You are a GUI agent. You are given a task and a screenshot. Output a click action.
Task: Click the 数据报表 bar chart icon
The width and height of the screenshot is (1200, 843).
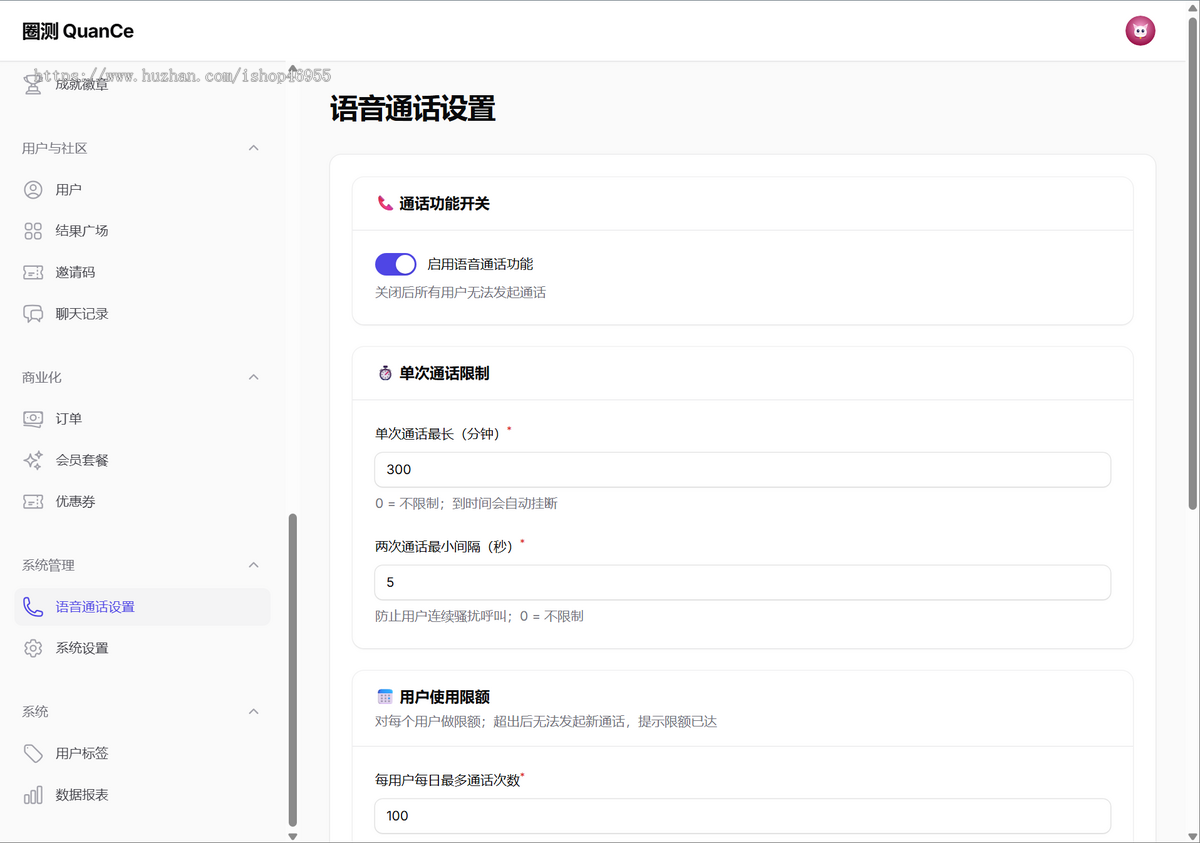pyautogui.click(x=33, y=795)
